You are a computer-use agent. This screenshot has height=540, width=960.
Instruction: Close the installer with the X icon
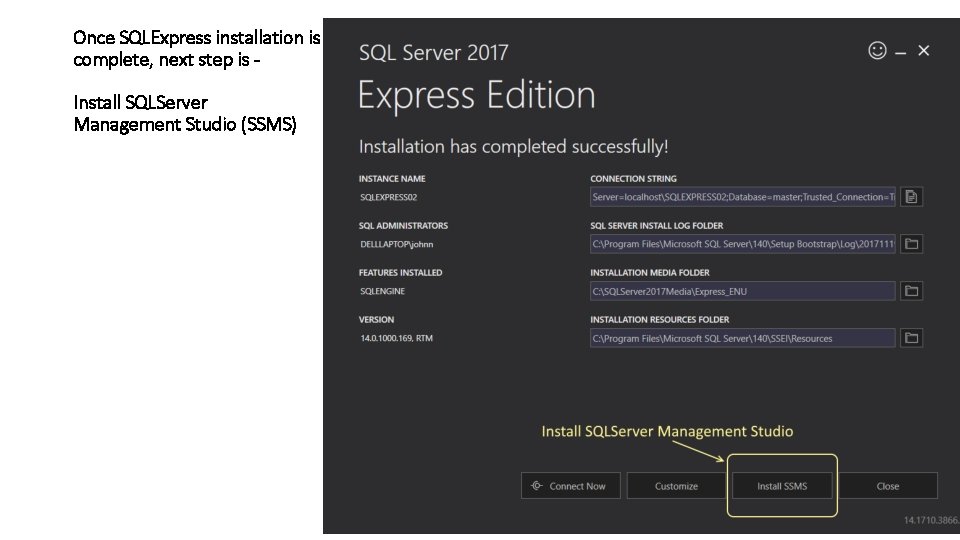(x=923, y=51)
